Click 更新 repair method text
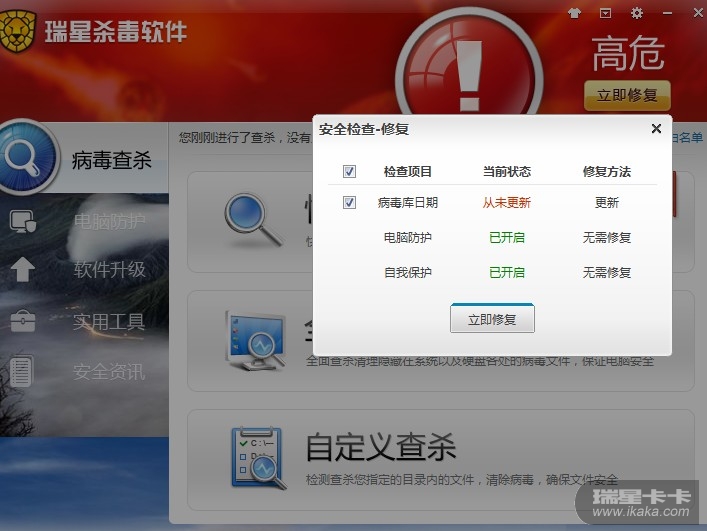Image resolution: width=707 pixels, height=531 pixels. pyautogui.click(x=606, y=203)
